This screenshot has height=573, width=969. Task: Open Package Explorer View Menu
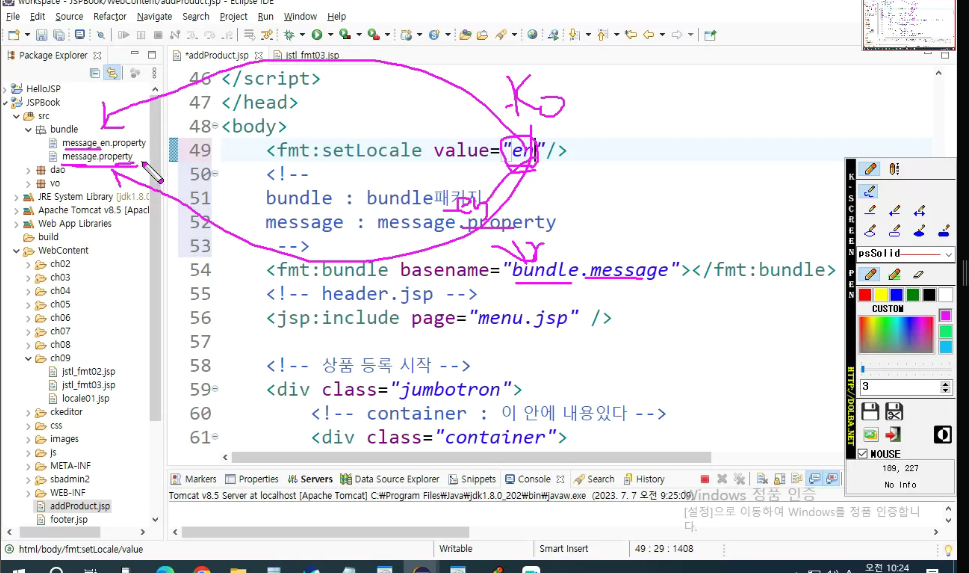click(x=154, y=73)
